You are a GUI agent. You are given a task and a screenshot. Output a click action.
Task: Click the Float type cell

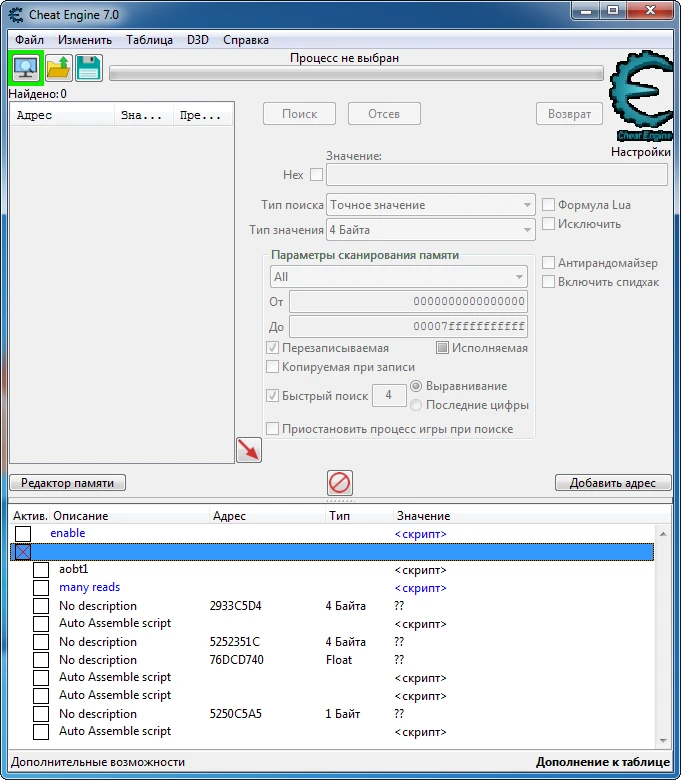[339, 660]
